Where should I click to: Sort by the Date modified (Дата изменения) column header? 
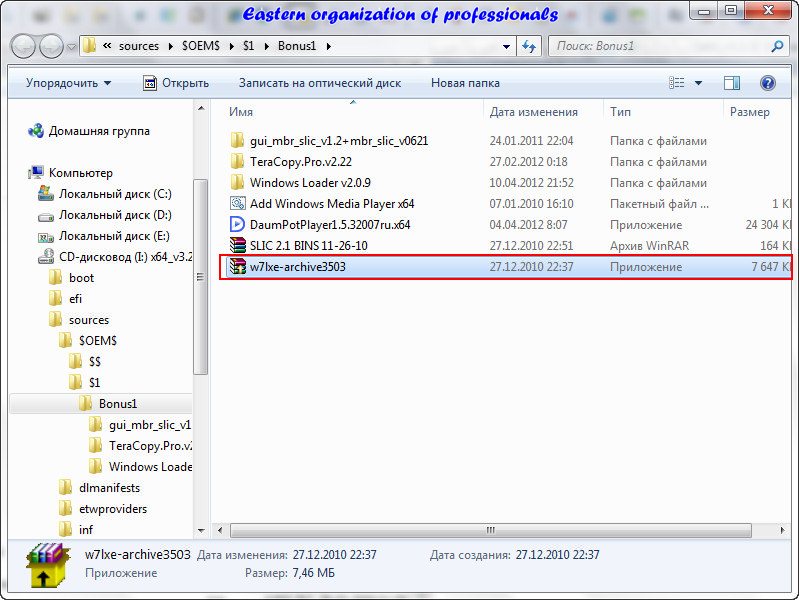coord(534,112)
